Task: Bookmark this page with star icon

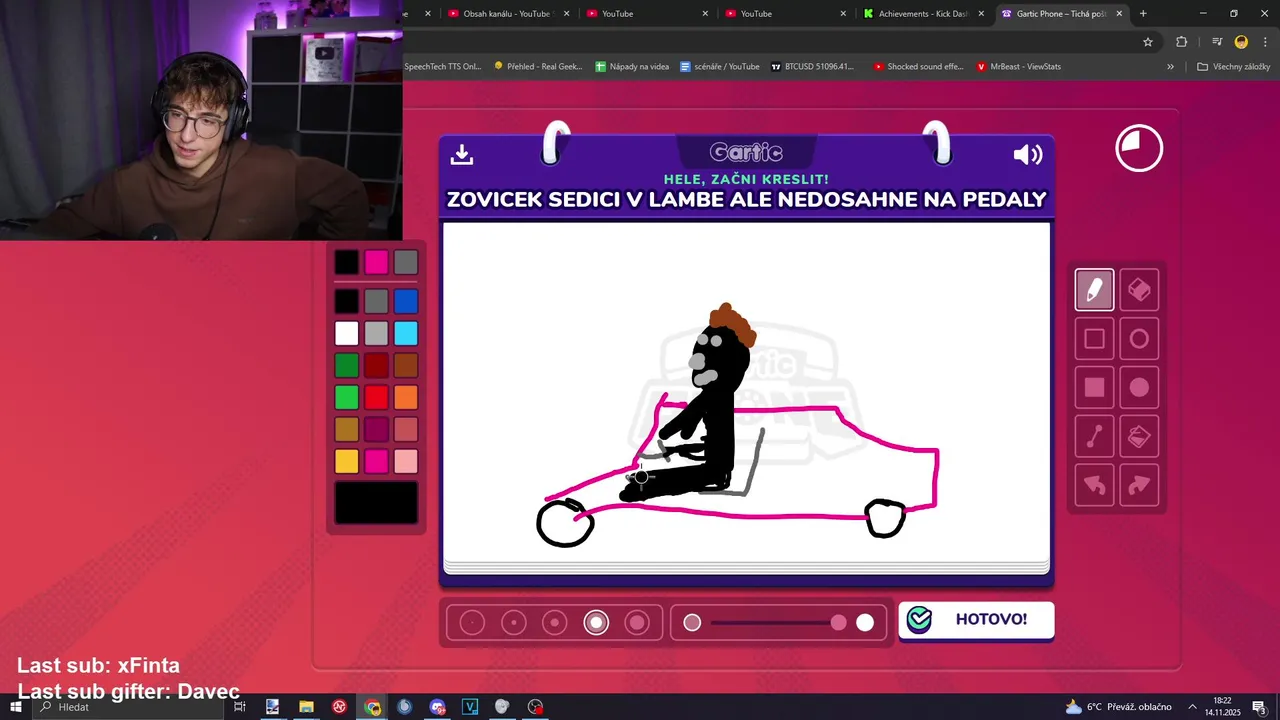Action: click(x=1148, y=42)
